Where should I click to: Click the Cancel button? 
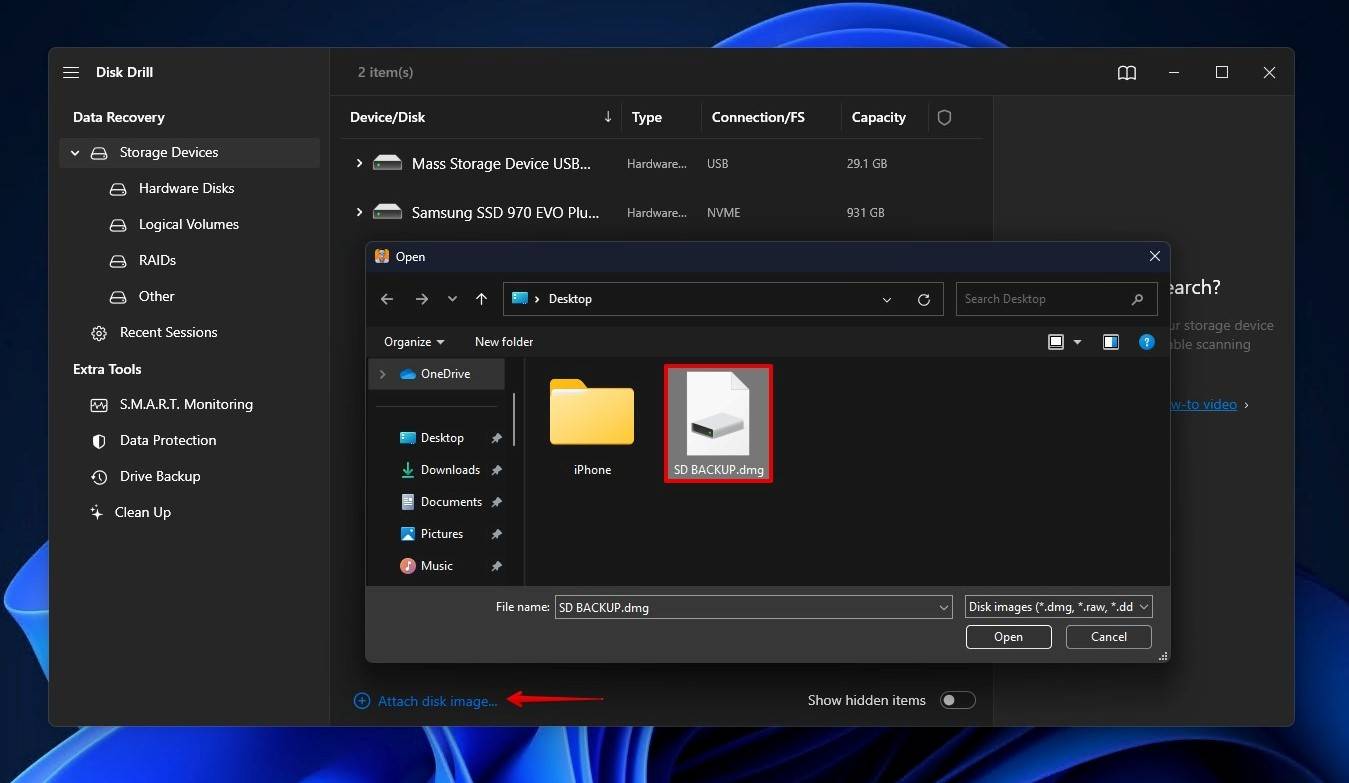pos(1108,637)
